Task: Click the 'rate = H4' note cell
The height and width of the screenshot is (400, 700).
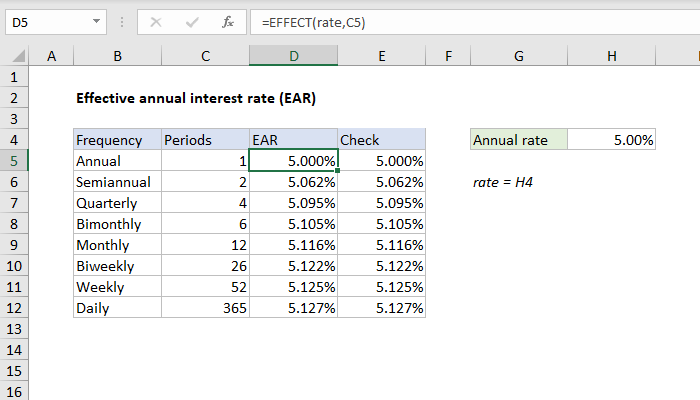Action: coord(503,182)
